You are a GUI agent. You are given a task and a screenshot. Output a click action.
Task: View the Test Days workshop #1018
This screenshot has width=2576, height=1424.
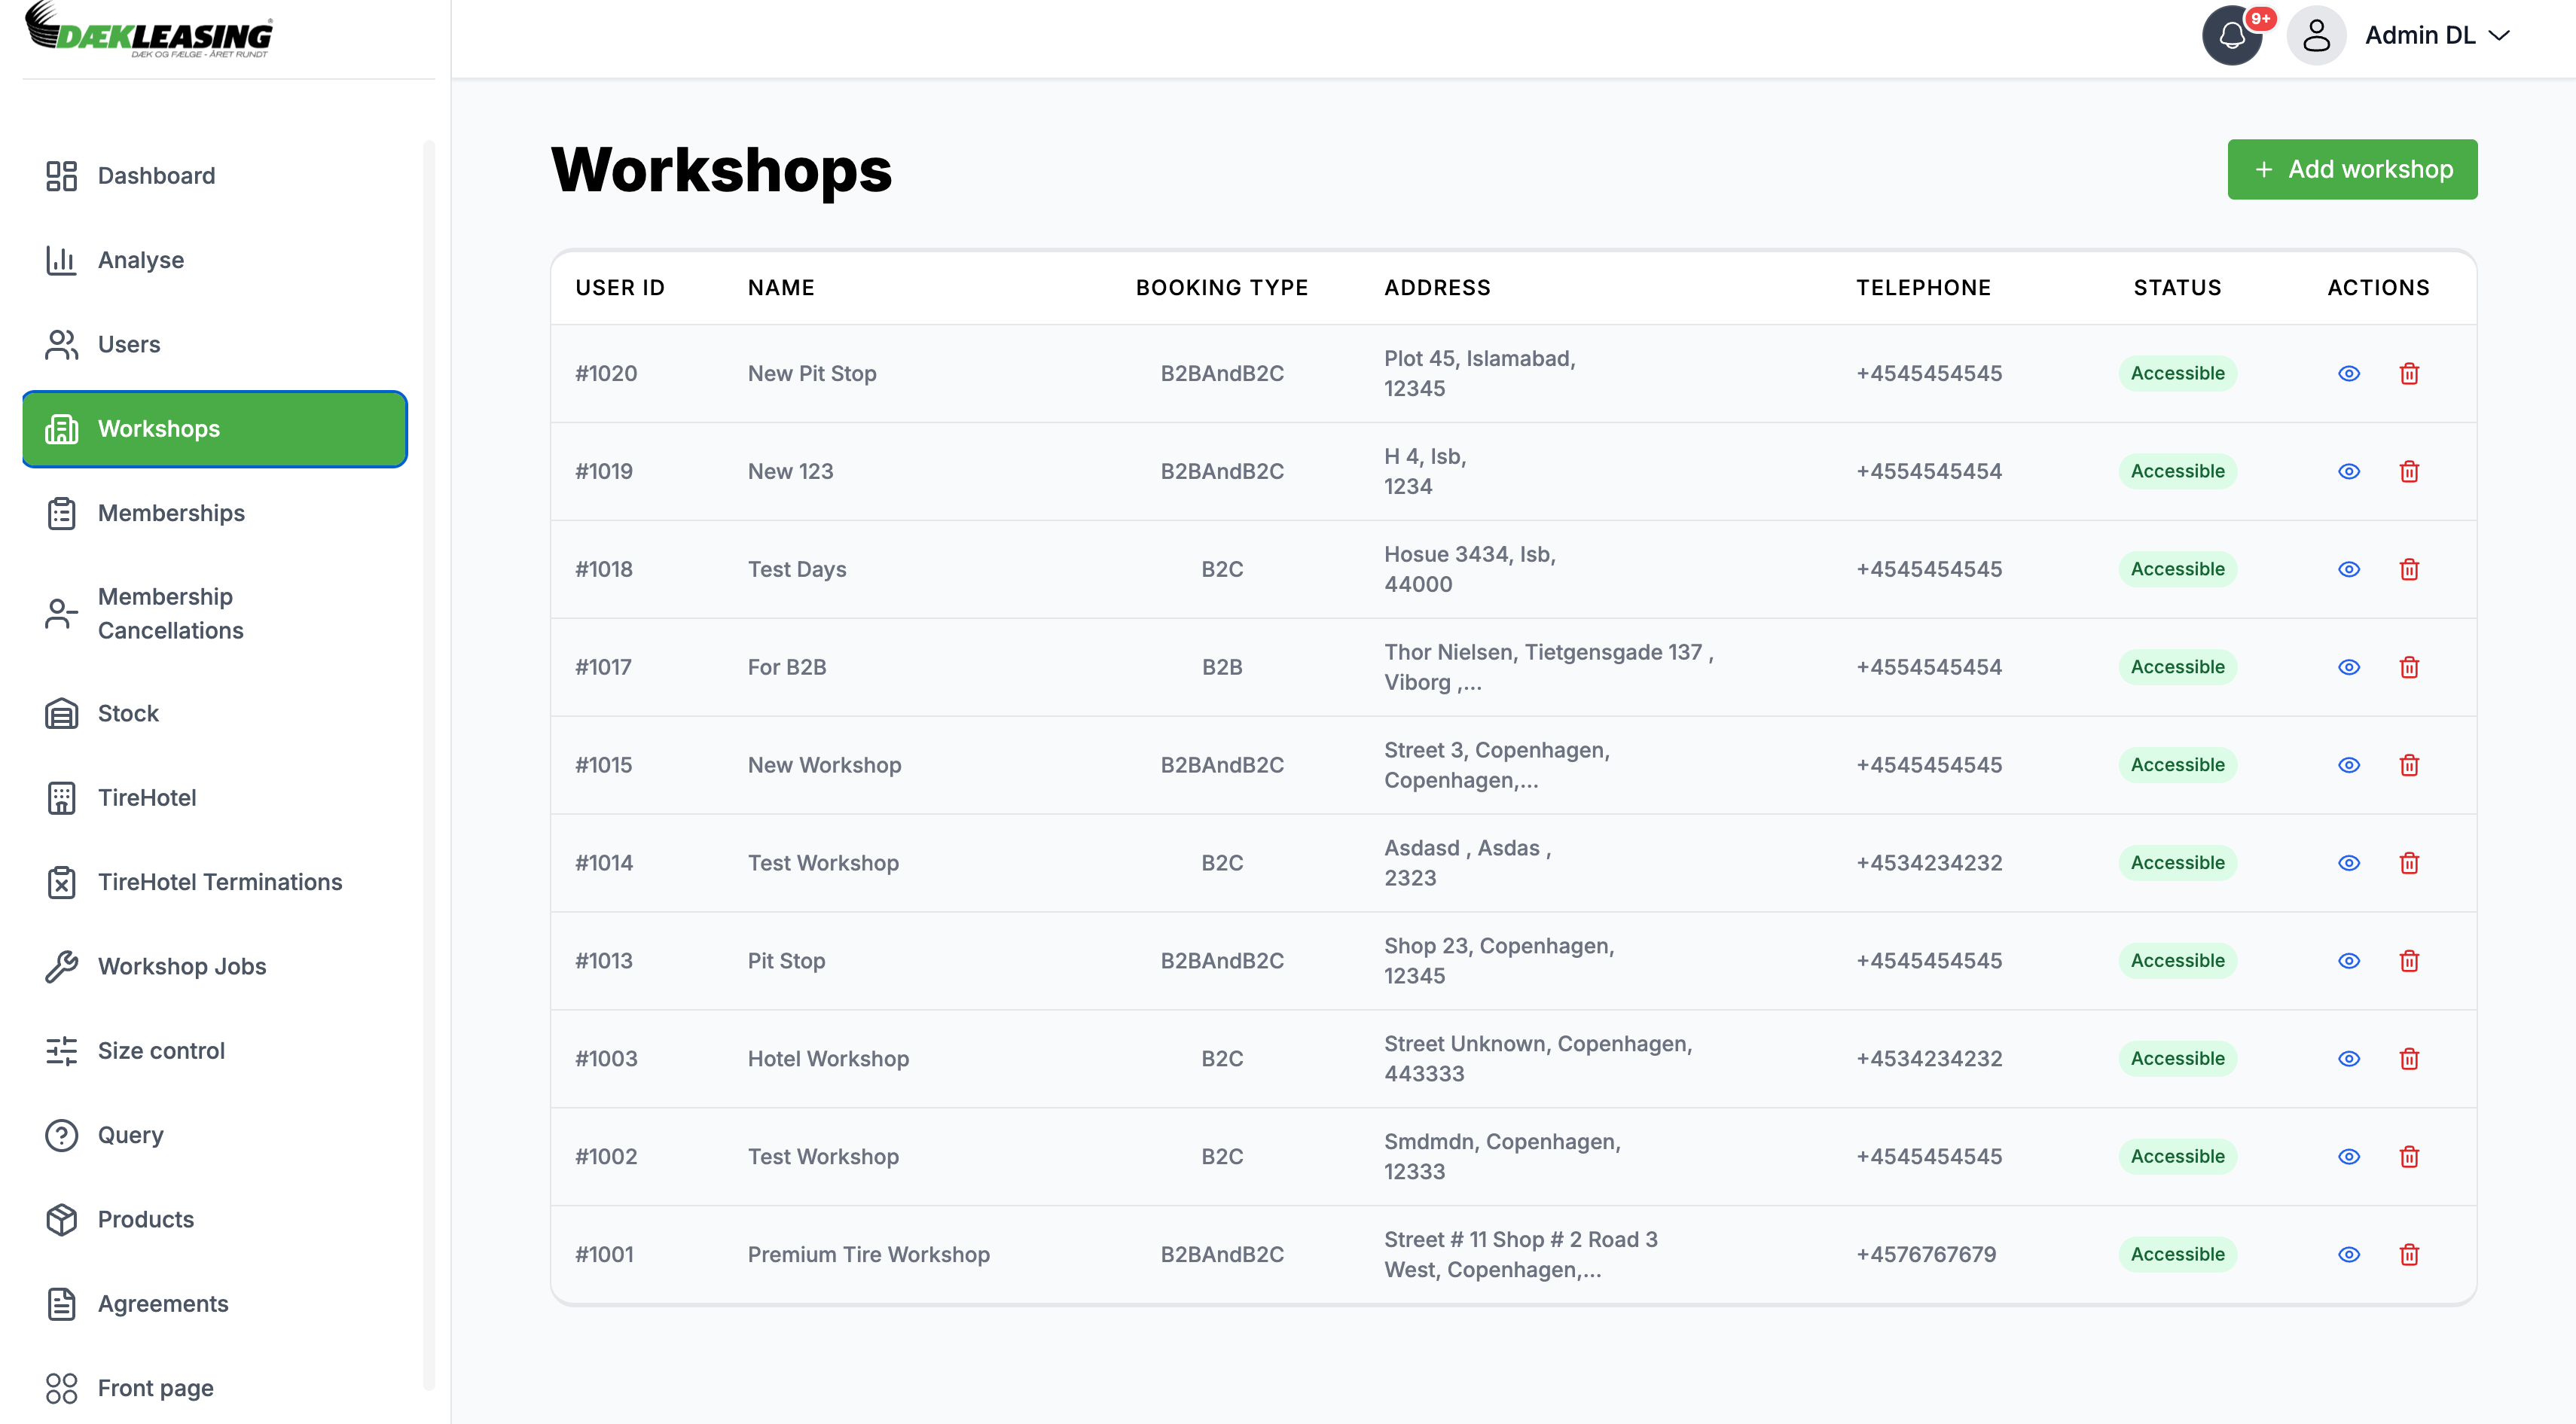pos(2349,569)
